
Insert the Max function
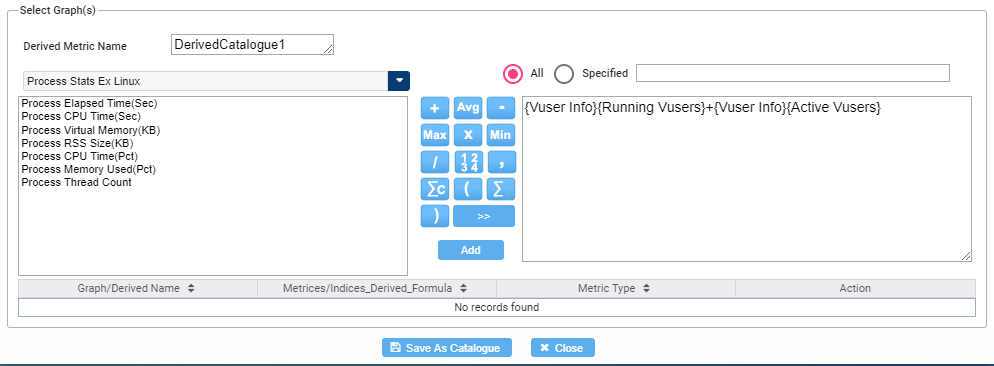[x=435, y=135]
